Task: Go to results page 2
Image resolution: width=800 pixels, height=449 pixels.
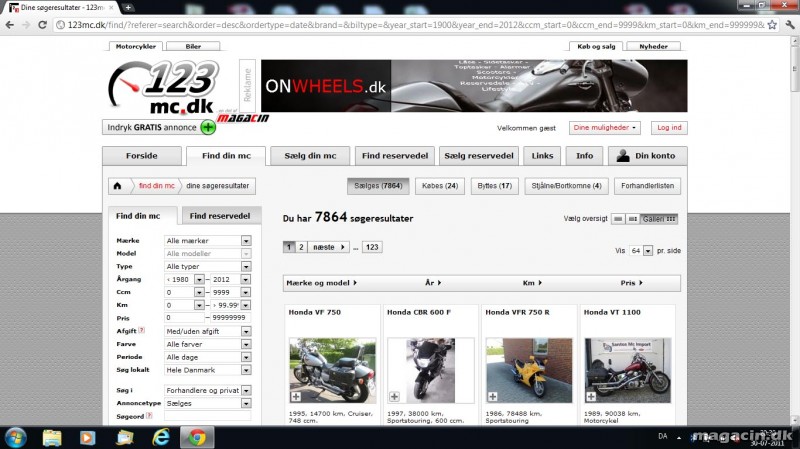Action: pos(301,247)
